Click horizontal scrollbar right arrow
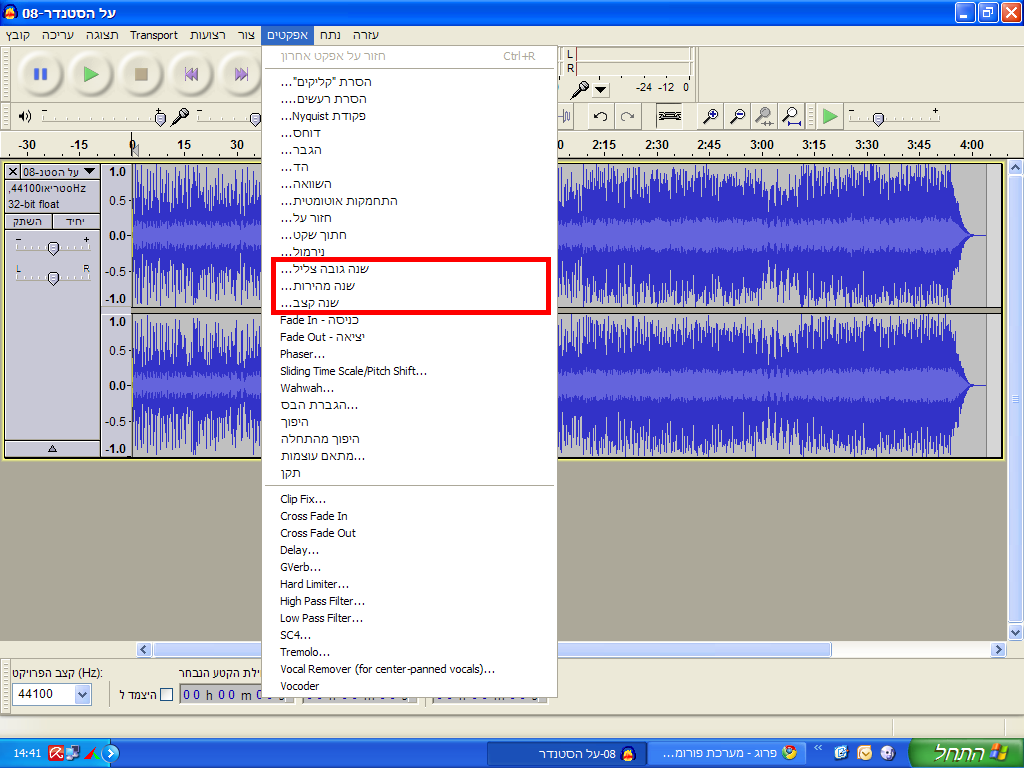Screen dimensions: 1024x768 point(998,649)
